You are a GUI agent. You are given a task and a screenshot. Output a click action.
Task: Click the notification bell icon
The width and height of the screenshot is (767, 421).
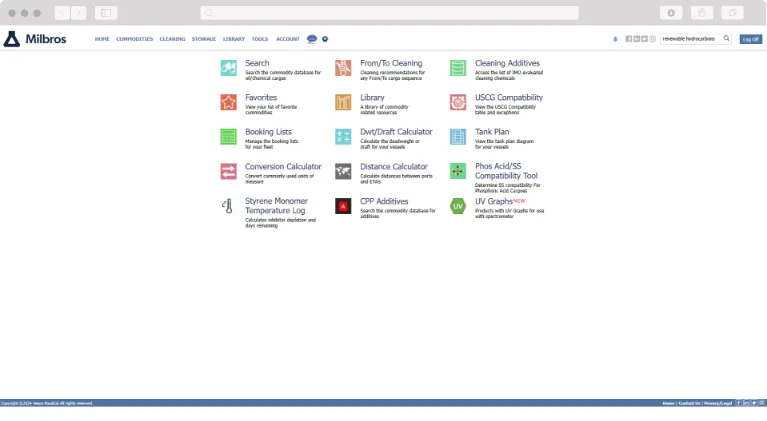click(615, 39)
